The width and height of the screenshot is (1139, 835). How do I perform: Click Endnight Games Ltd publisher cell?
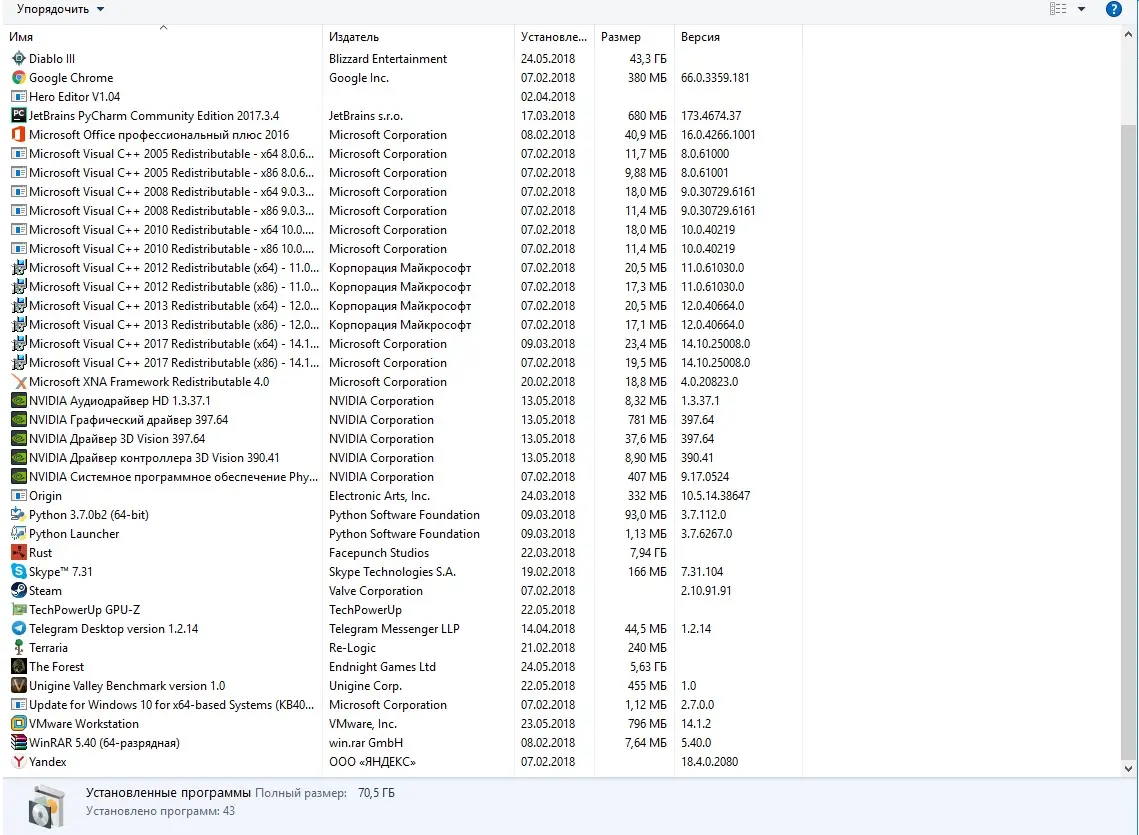click(382, 666)
